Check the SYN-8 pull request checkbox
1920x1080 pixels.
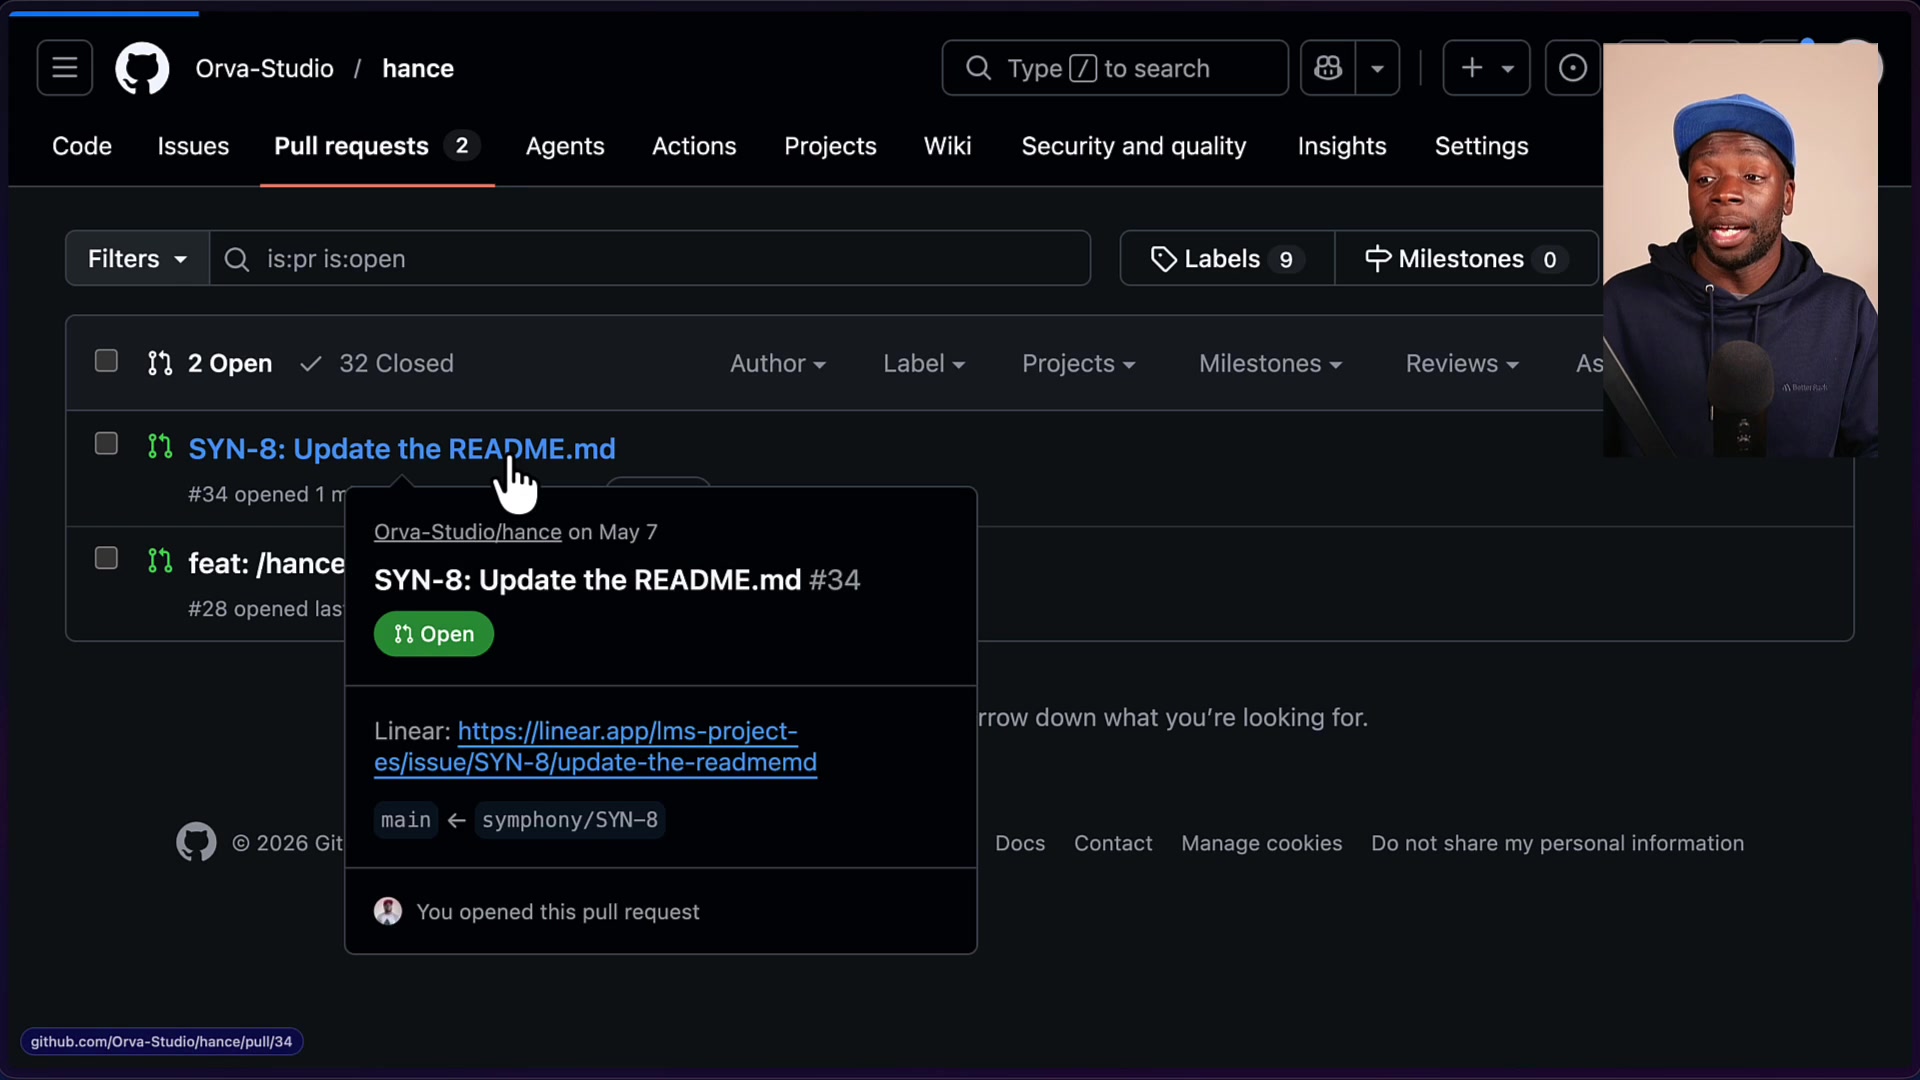tap(106, 443)
